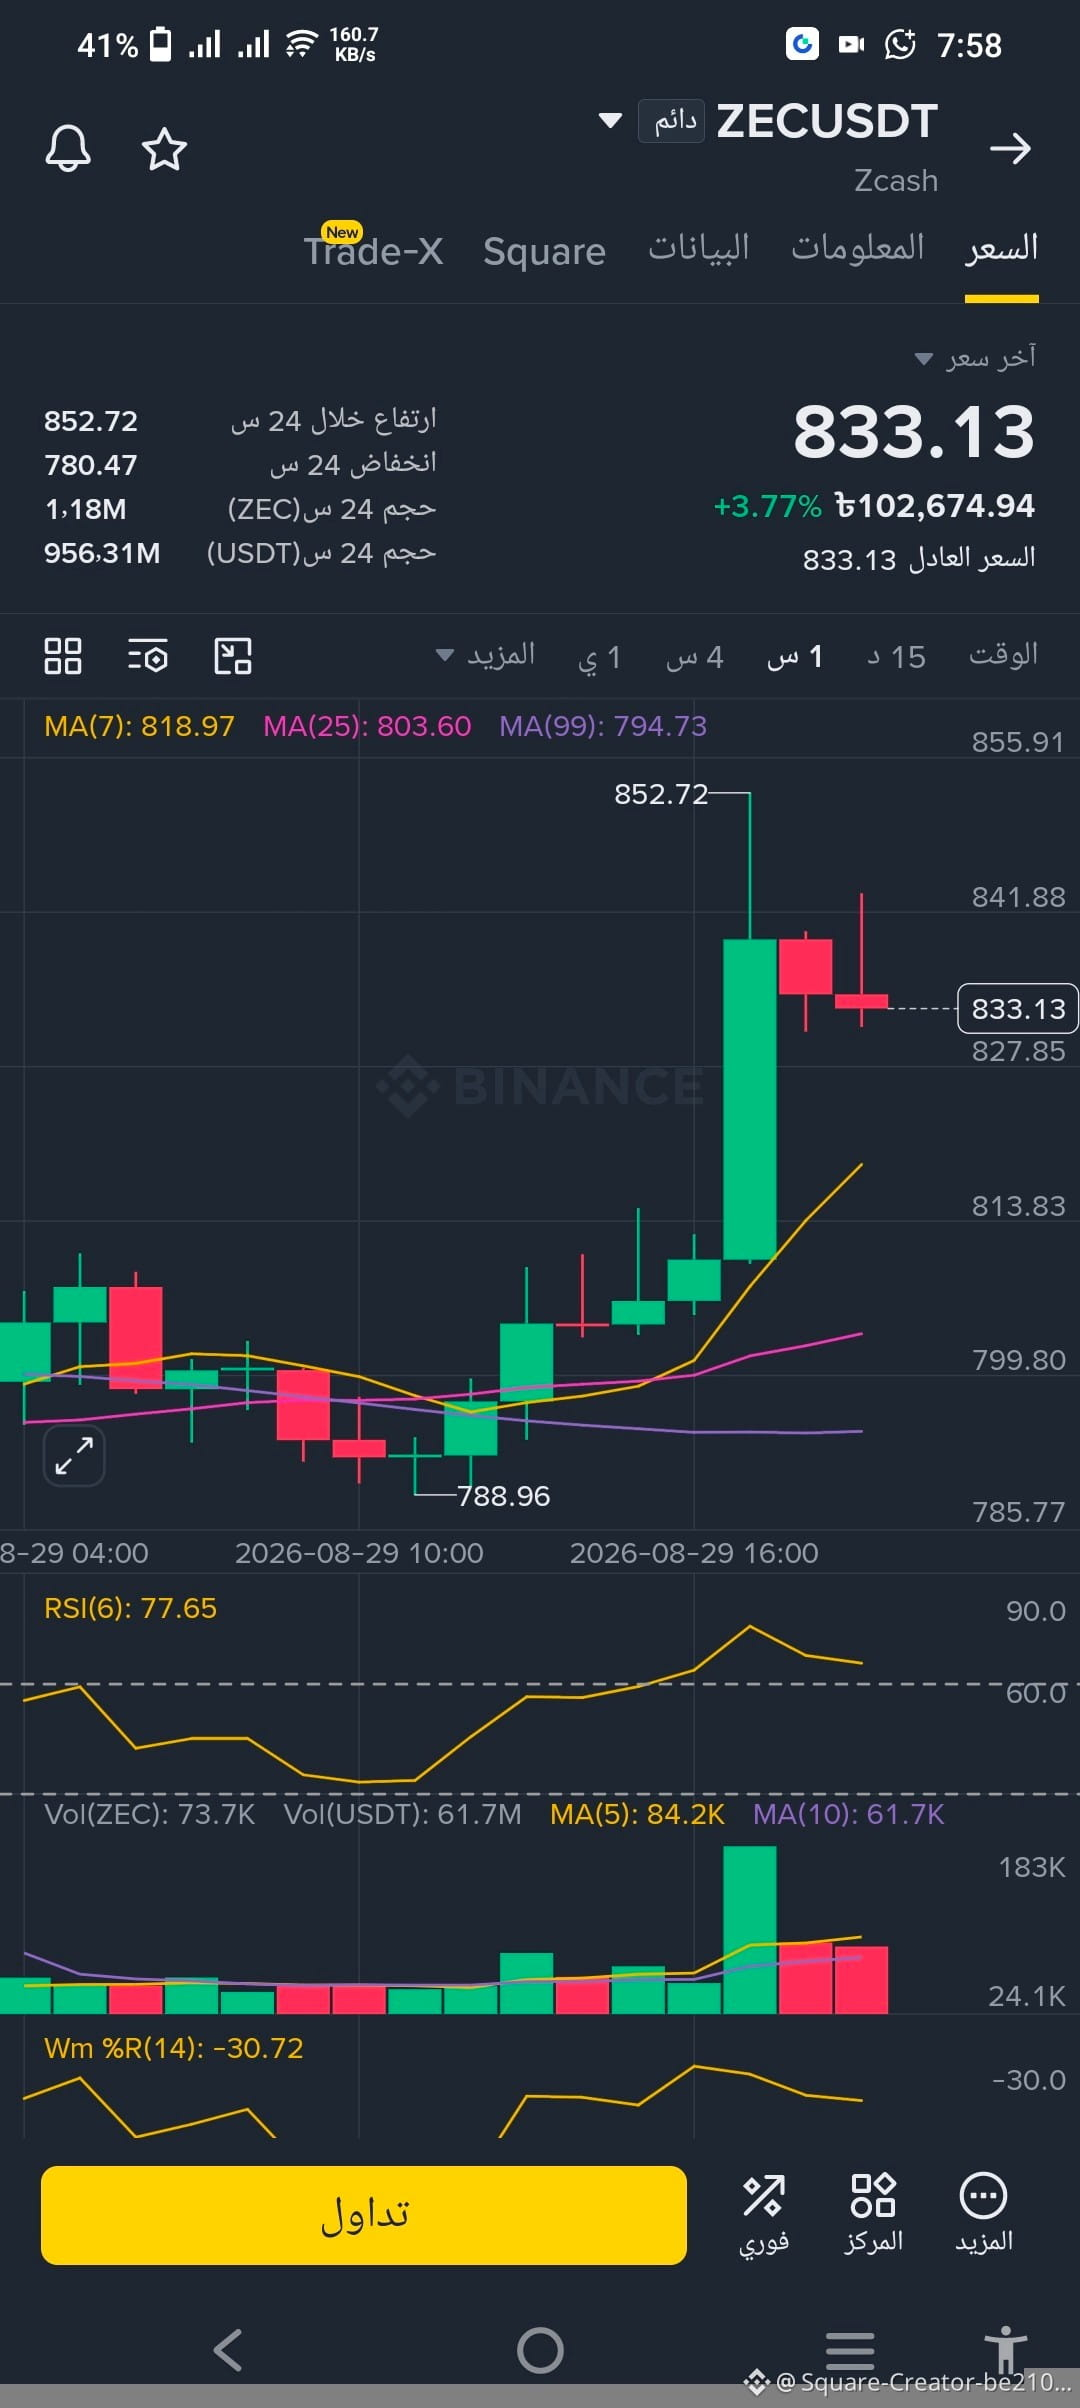Tap the 956.31M USDT volume value
1080x2408 pixels.
(x=102, y=553)
